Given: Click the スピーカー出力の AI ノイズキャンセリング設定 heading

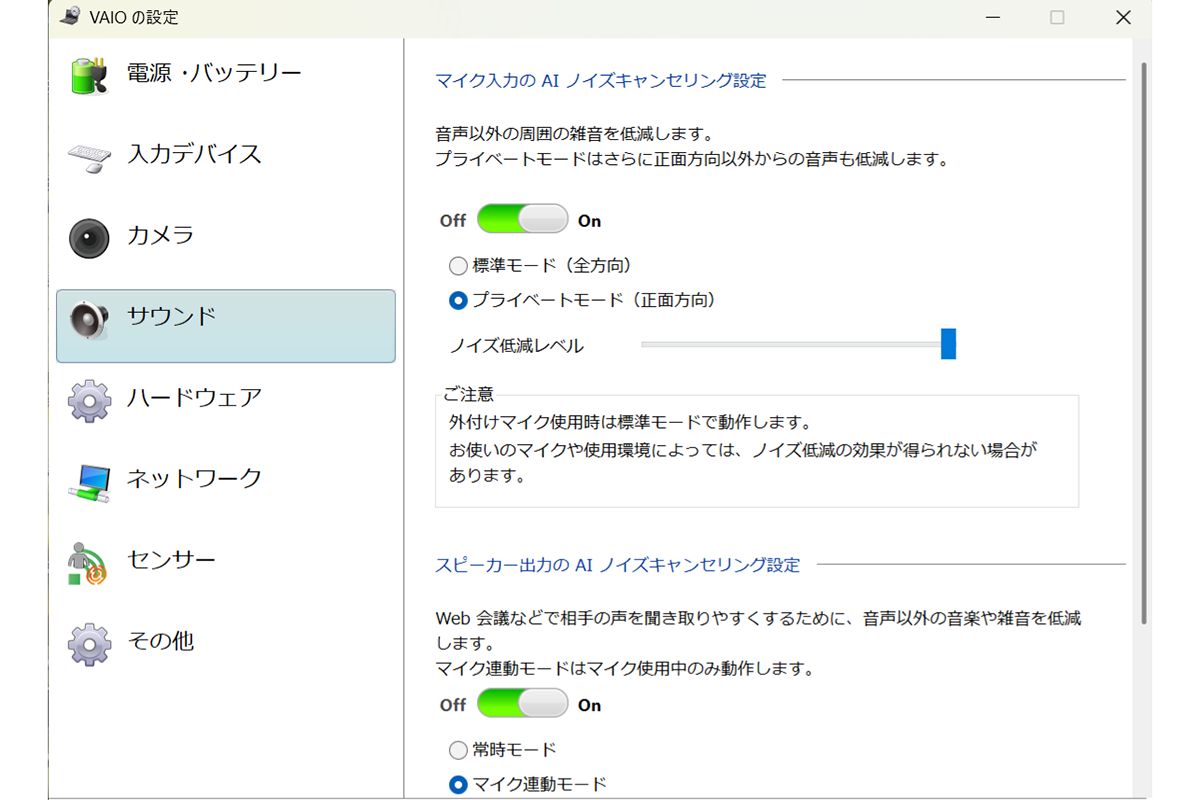Looking at the screenshot, I should (x=618, y=565).
